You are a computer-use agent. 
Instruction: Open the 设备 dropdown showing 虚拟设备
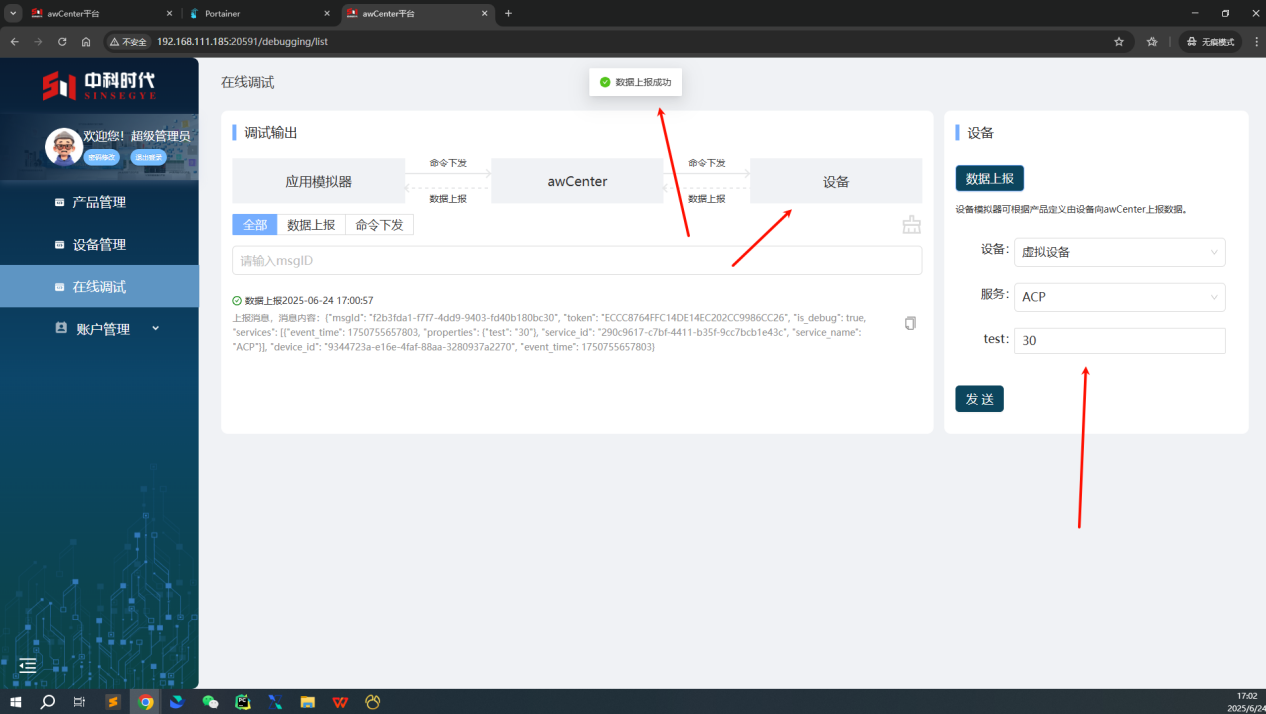click(x=1119, y=252)
